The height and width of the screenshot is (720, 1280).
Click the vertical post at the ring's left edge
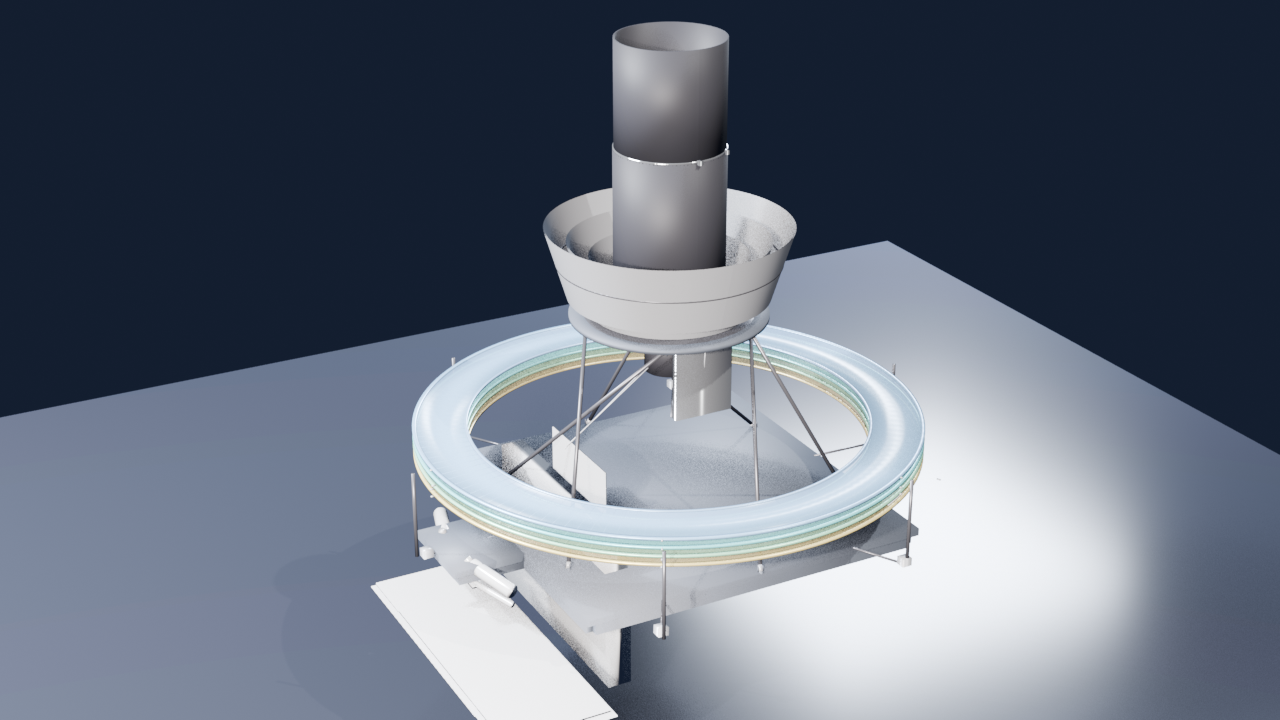(x=415, y=513)
